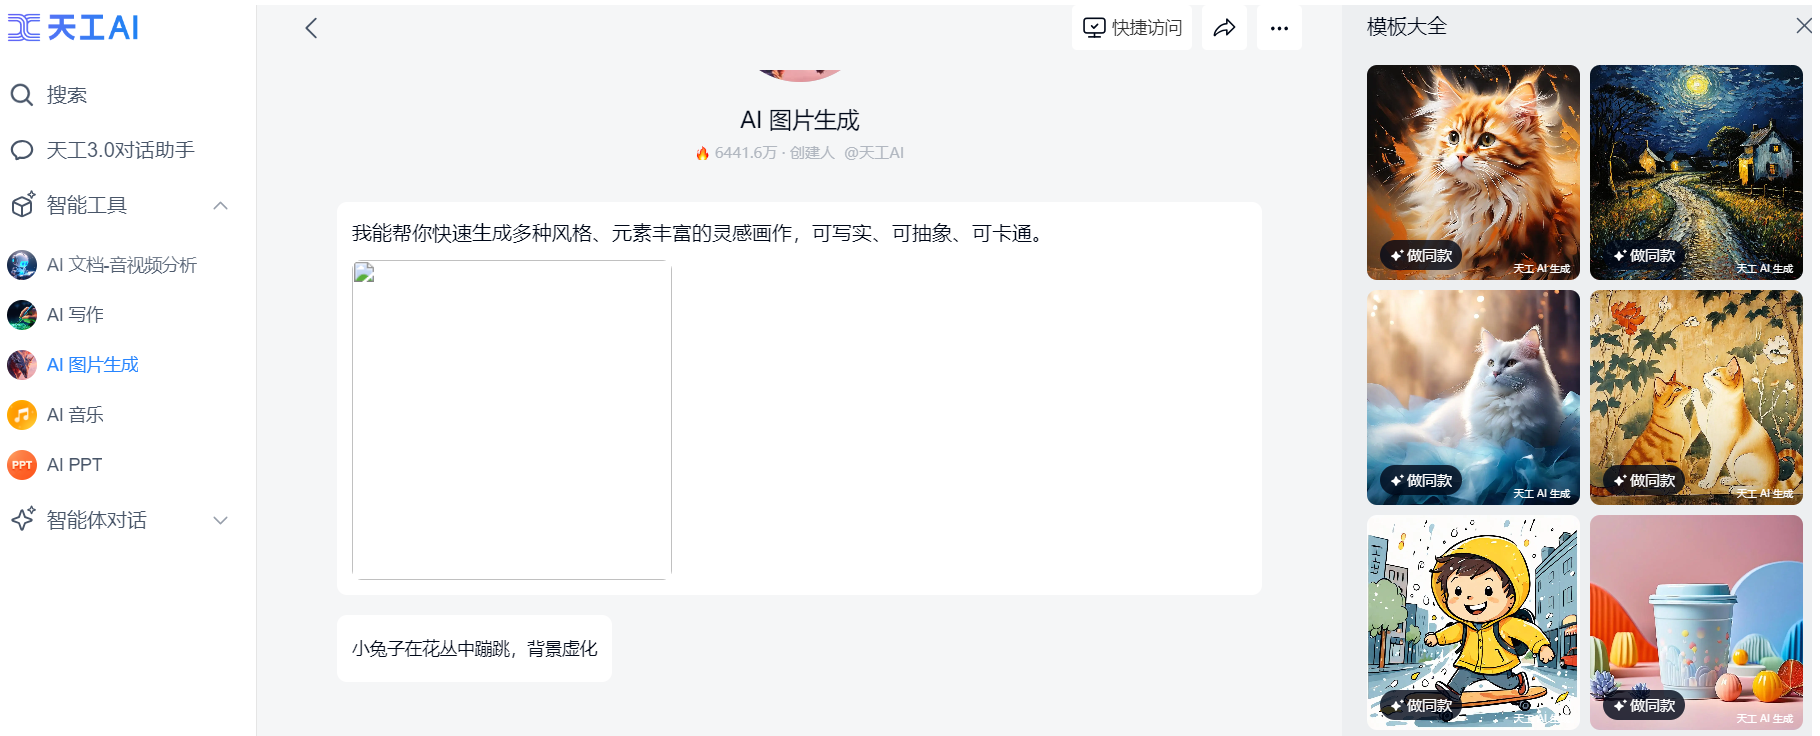Open 天工3.0对话助手
The height and width of the screenshot is (736, 1820).
pyautogui.click(x=120, y=150)
